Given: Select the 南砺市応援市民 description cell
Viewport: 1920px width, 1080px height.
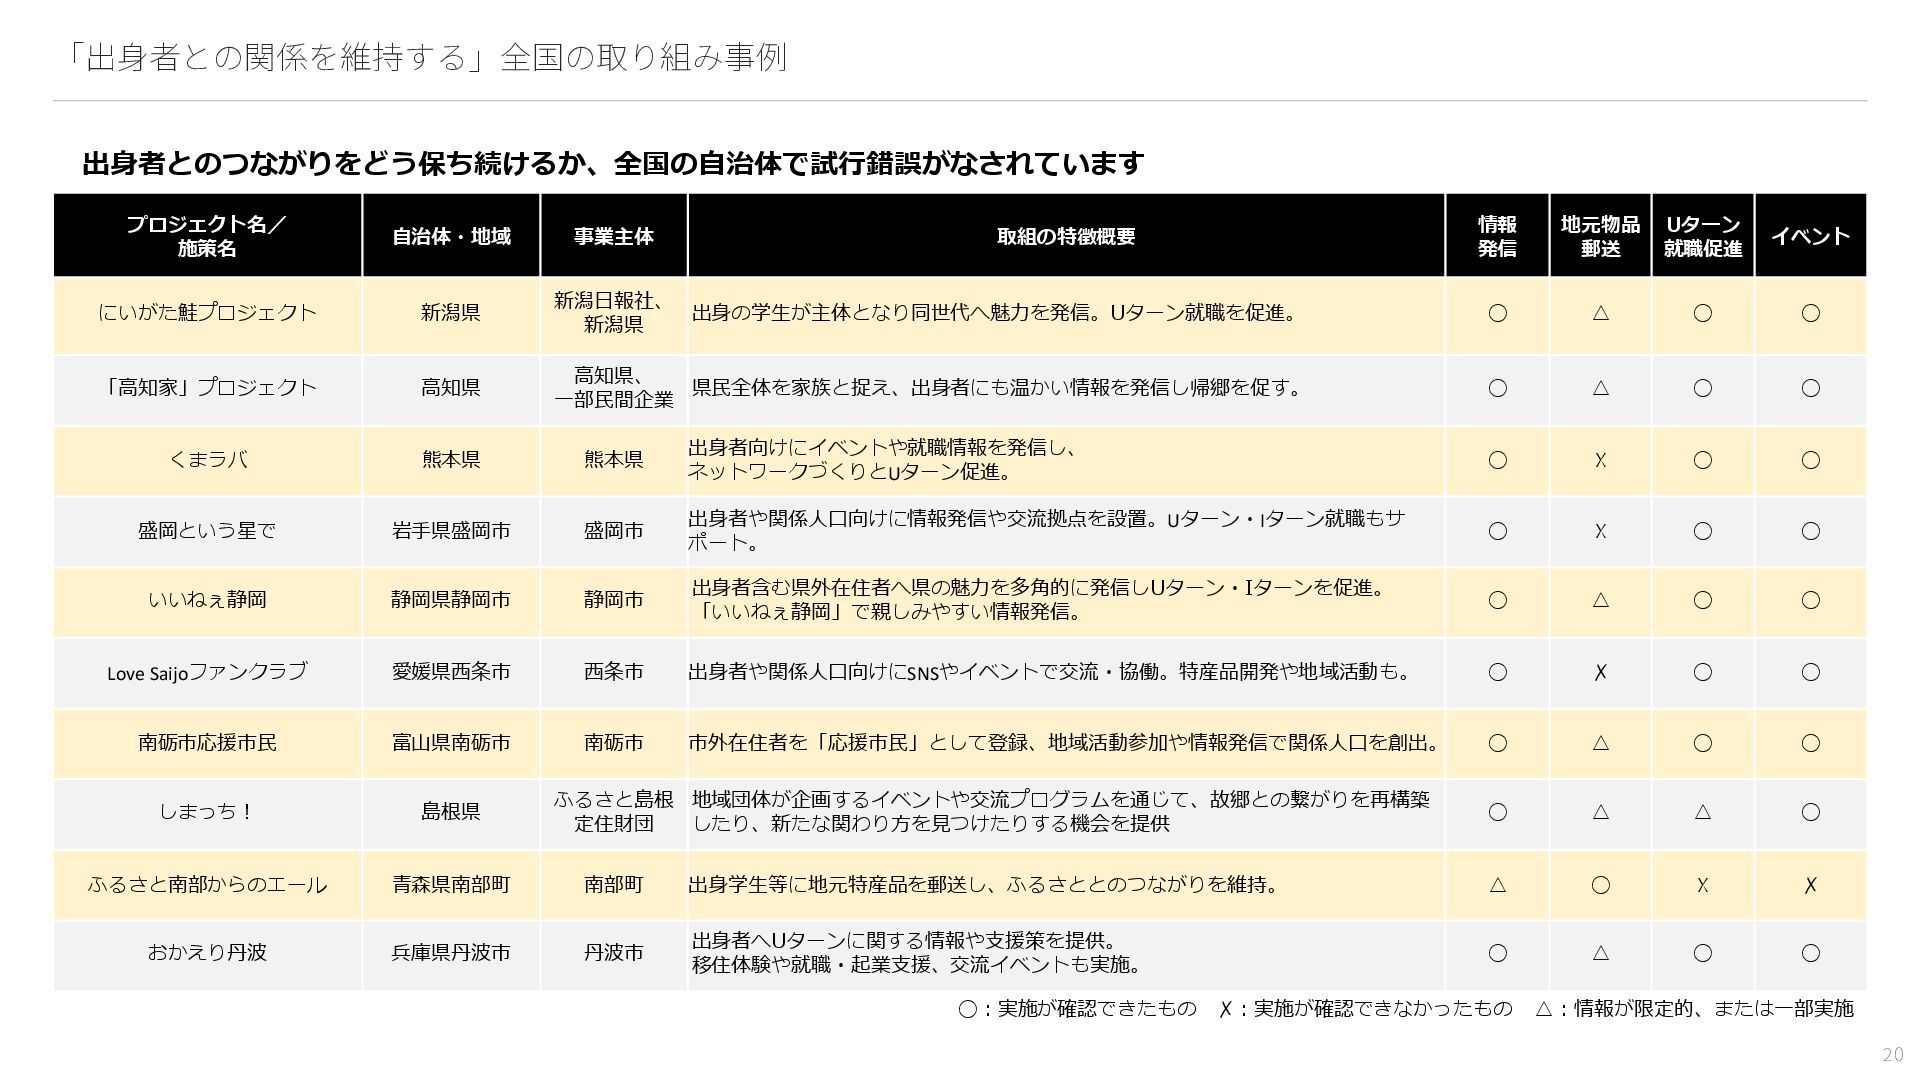Looking at the screenshot, I should tap(1066, 743).
